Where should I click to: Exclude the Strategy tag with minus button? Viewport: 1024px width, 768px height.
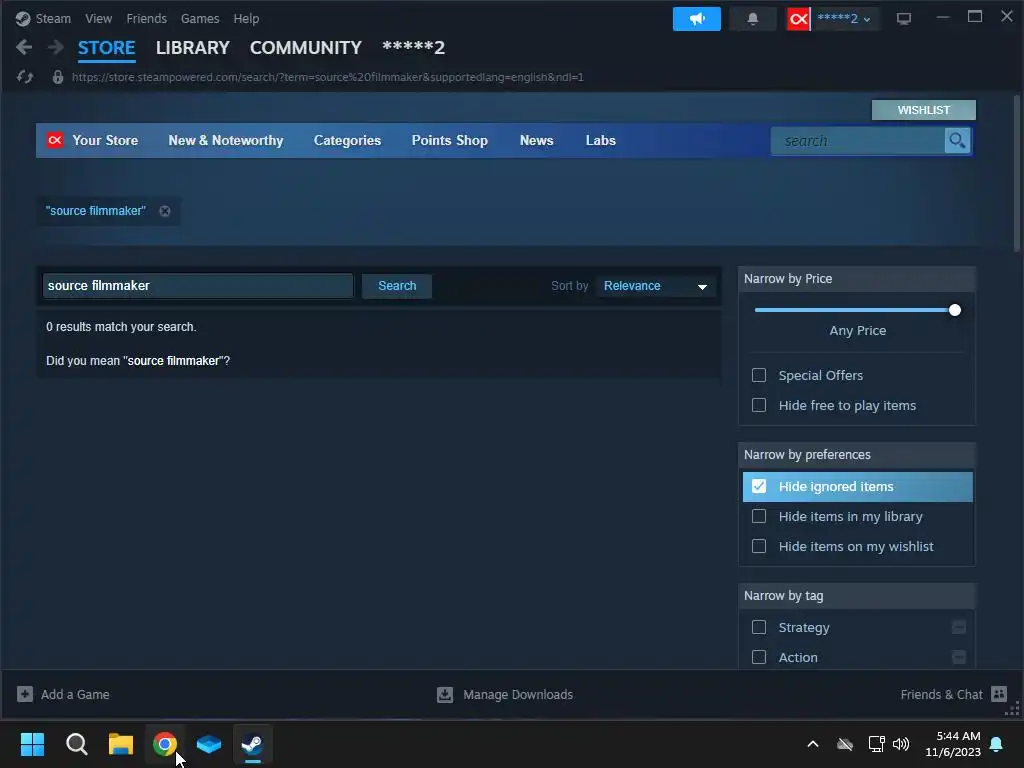(959, 628)
